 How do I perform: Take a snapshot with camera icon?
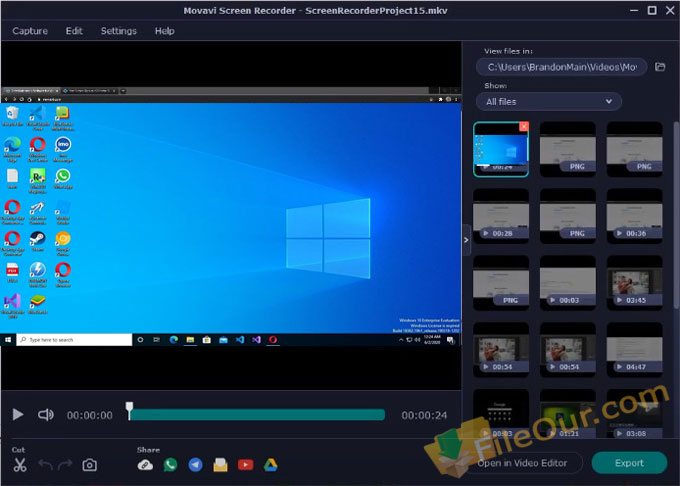pyautogui.click(x=89, y=465)
